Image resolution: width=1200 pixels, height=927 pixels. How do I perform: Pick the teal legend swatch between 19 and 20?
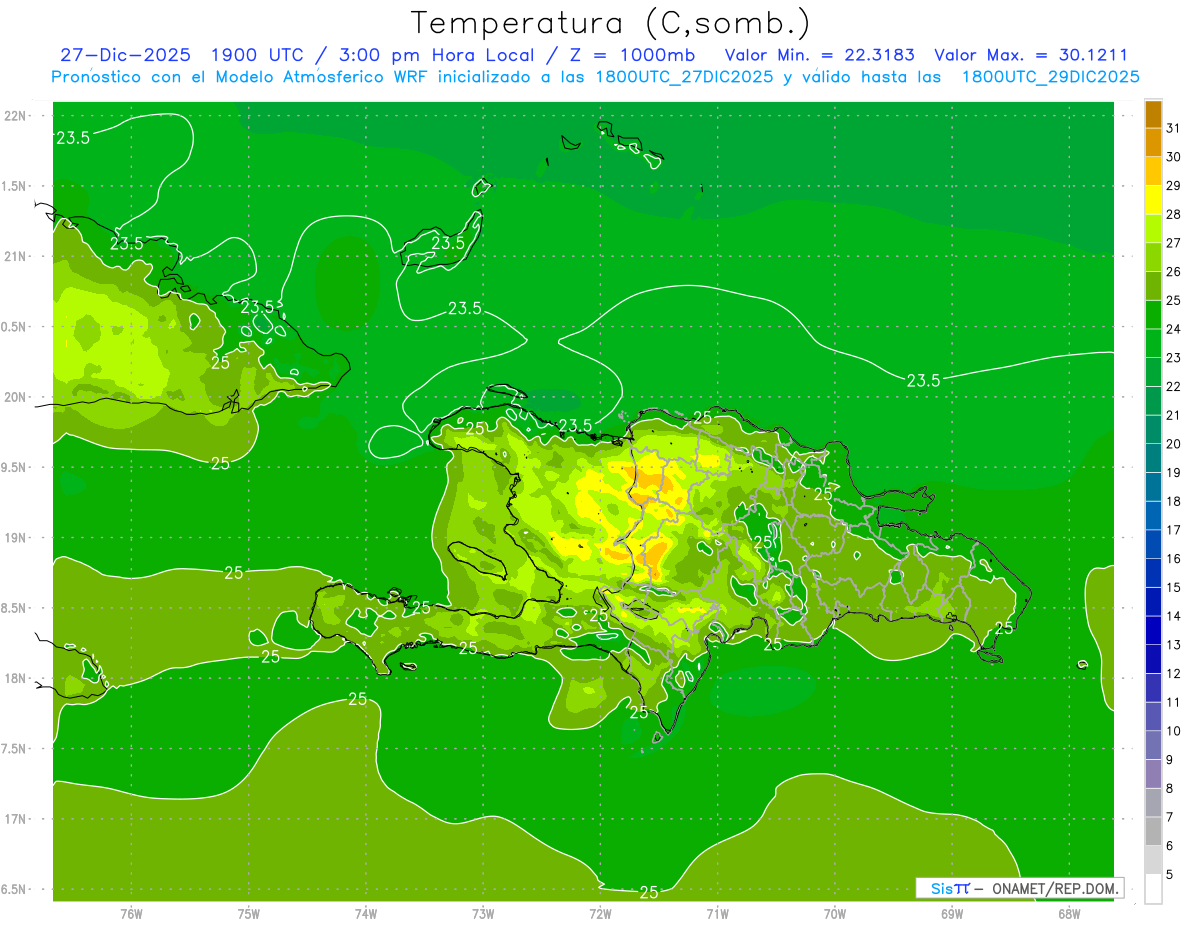[1153, 459]
